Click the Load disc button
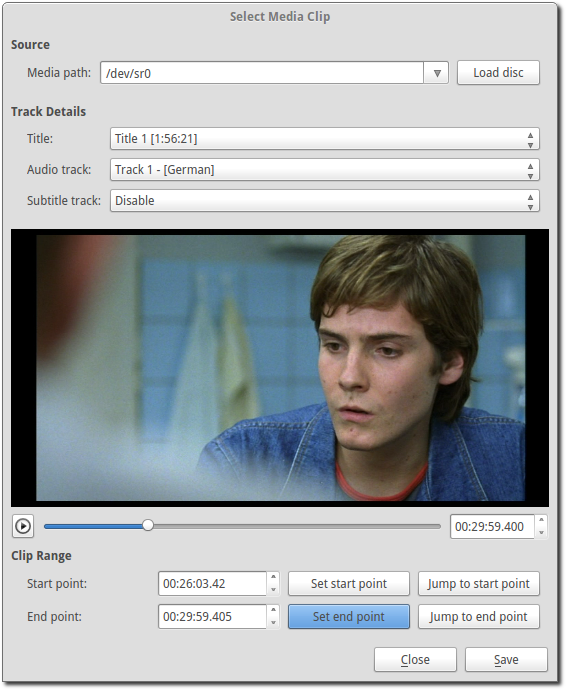The height and width of the screenshot is (690, 566). click(498, 73)
